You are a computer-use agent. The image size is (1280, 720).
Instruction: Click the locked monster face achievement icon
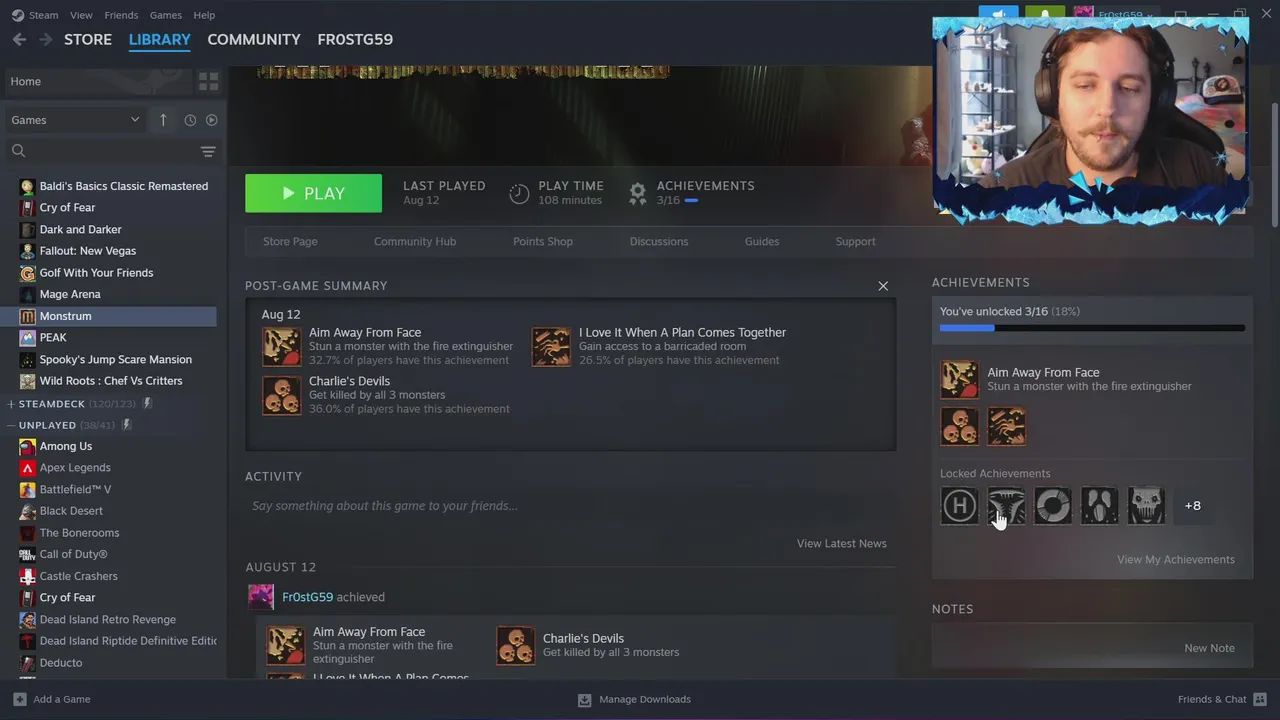coord(1146,506)
